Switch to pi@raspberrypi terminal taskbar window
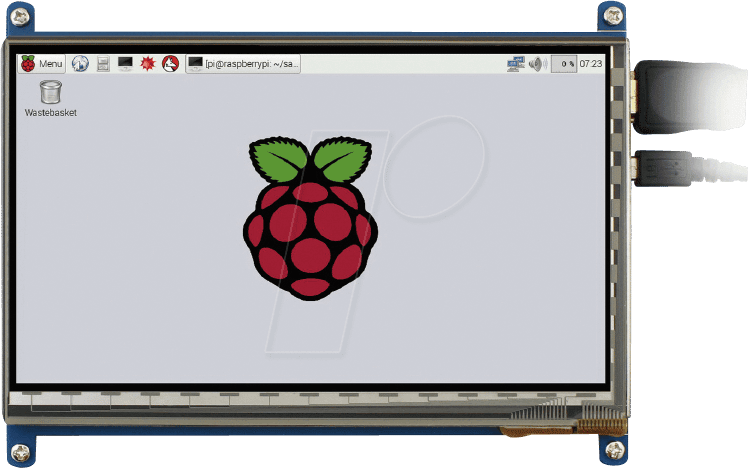The width and height of the screenshot is (748, 468). [243, 63]
